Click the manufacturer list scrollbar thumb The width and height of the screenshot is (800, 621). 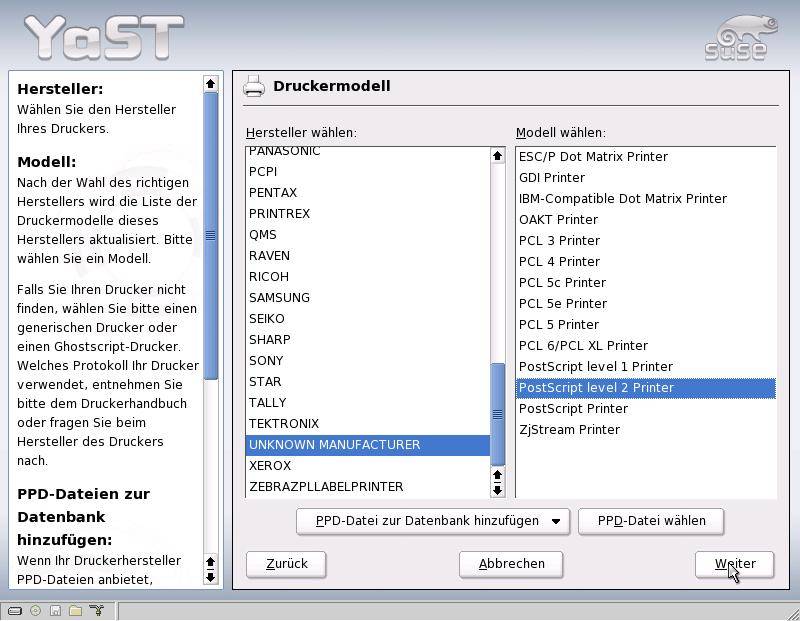coord(497,414)
